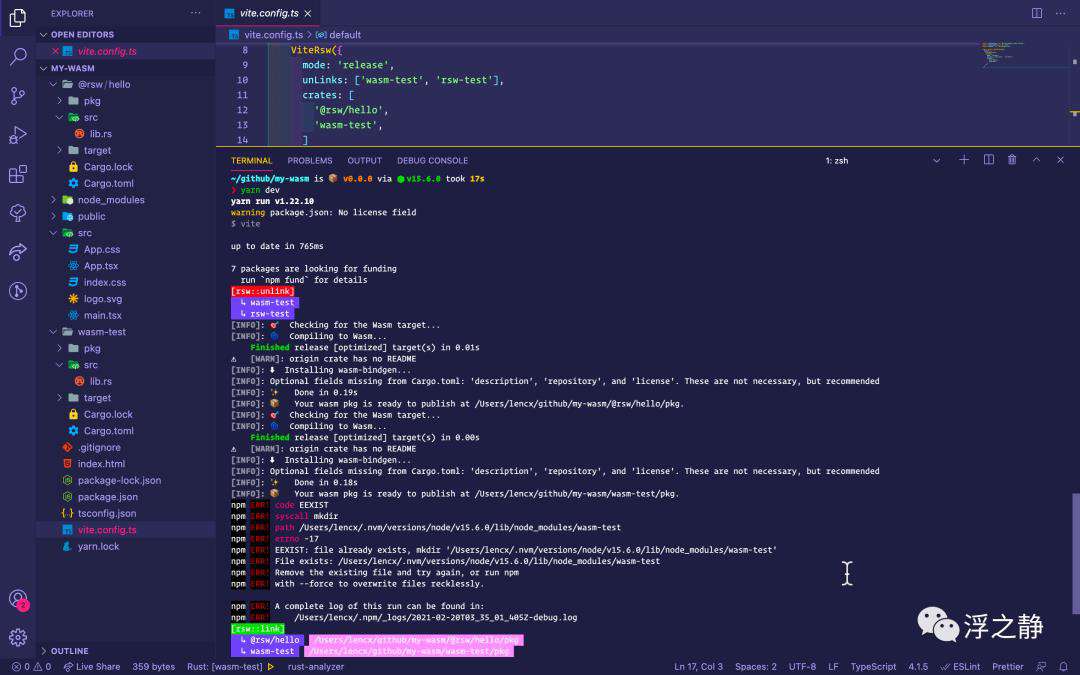
Task: Open App.tsx file
Action: [x=101, y=266]
